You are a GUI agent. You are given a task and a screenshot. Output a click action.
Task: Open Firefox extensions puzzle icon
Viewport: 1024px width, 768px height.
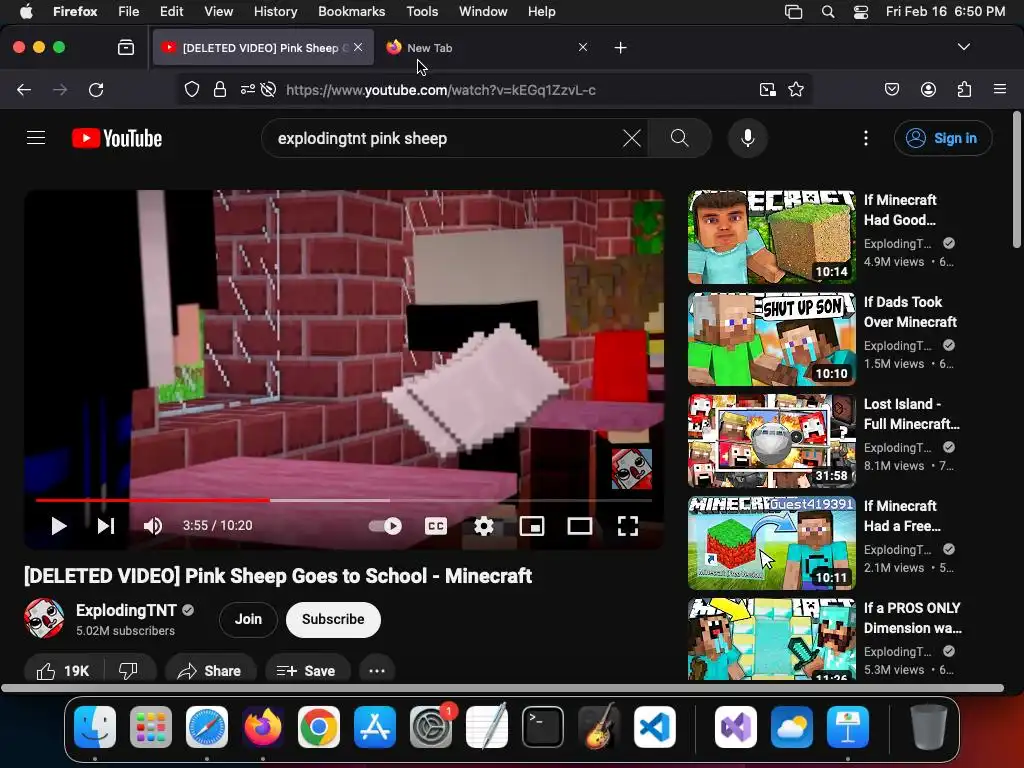[964, 89]
